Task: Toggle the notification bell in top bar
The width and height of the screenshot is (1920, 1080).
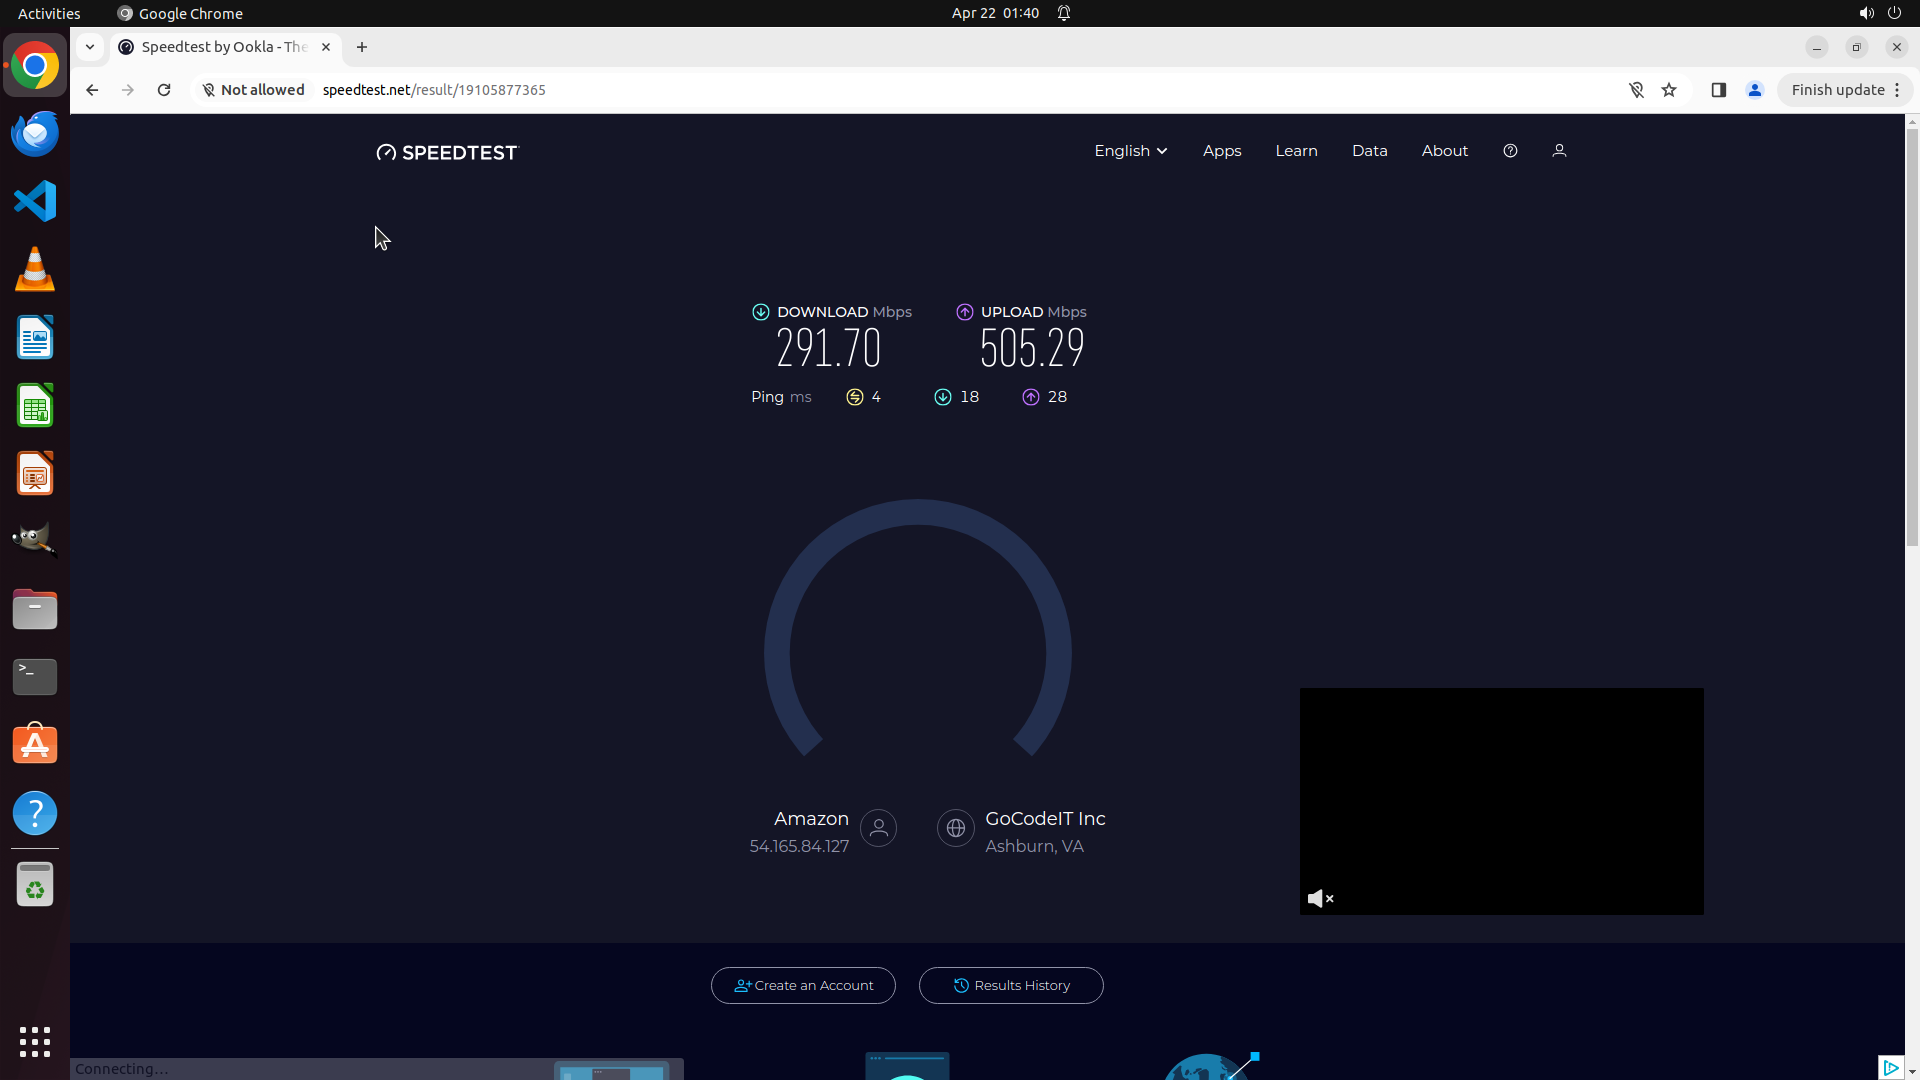Action: coord(1064,13)
